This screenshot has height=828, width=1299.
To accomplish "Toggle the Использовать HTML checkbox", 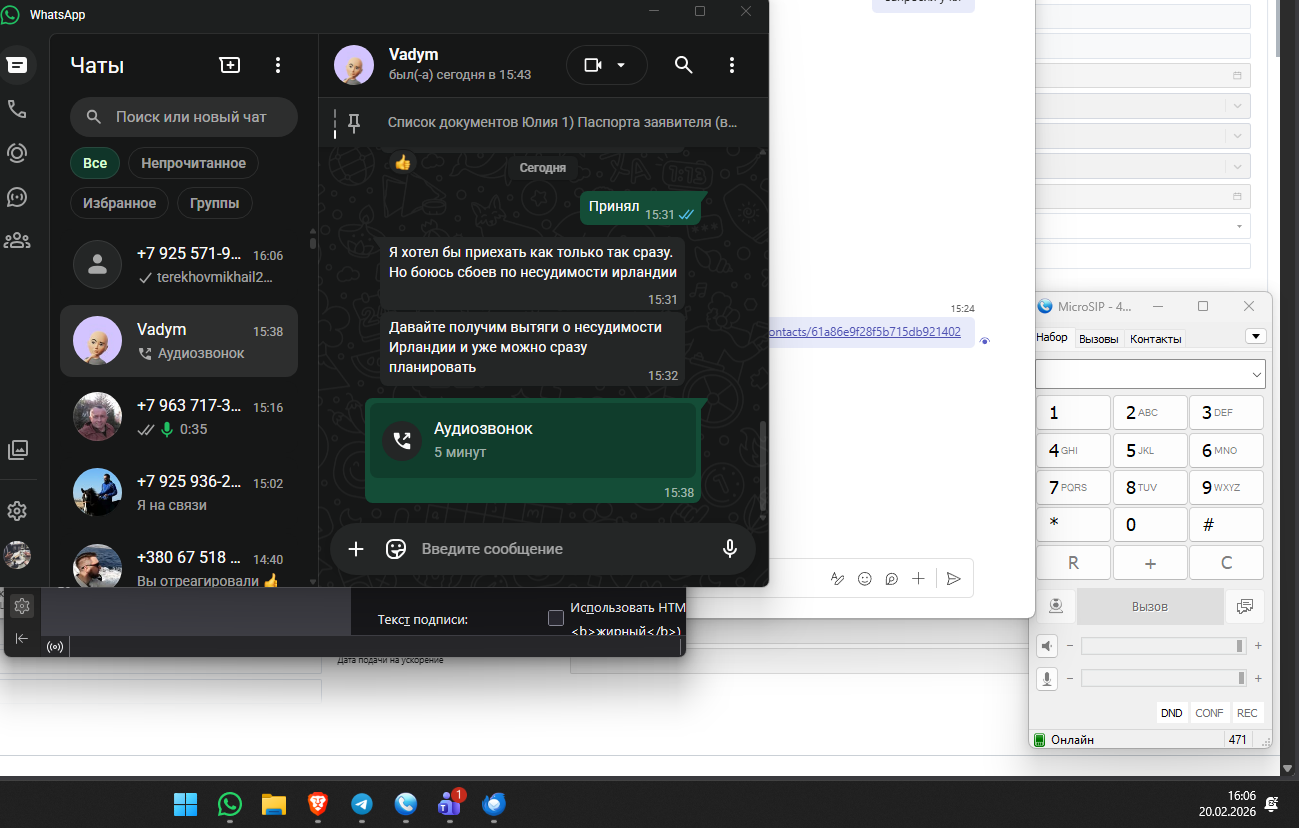I will [x=556, y=618].
